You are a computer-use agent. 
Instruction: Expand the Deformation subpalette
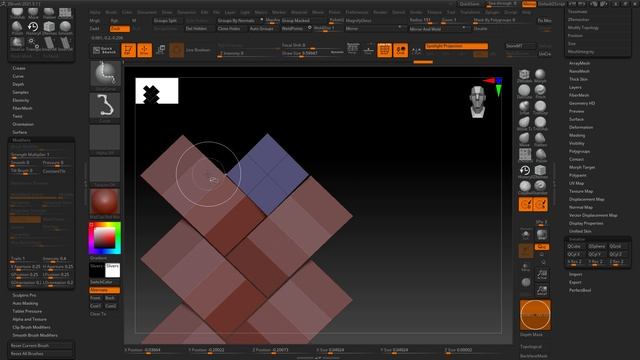point(581,127)
